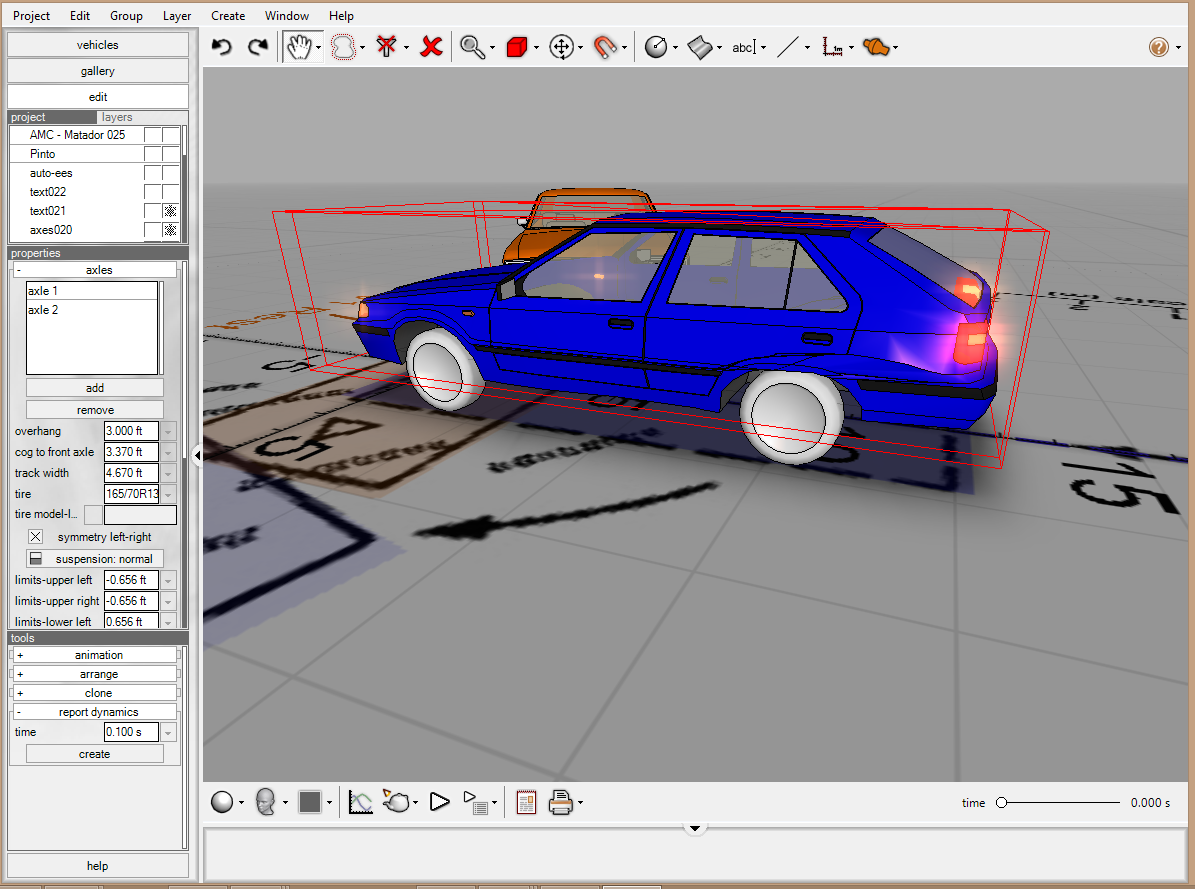
Task: Select the abc text tool
Action: coord(744,47)
